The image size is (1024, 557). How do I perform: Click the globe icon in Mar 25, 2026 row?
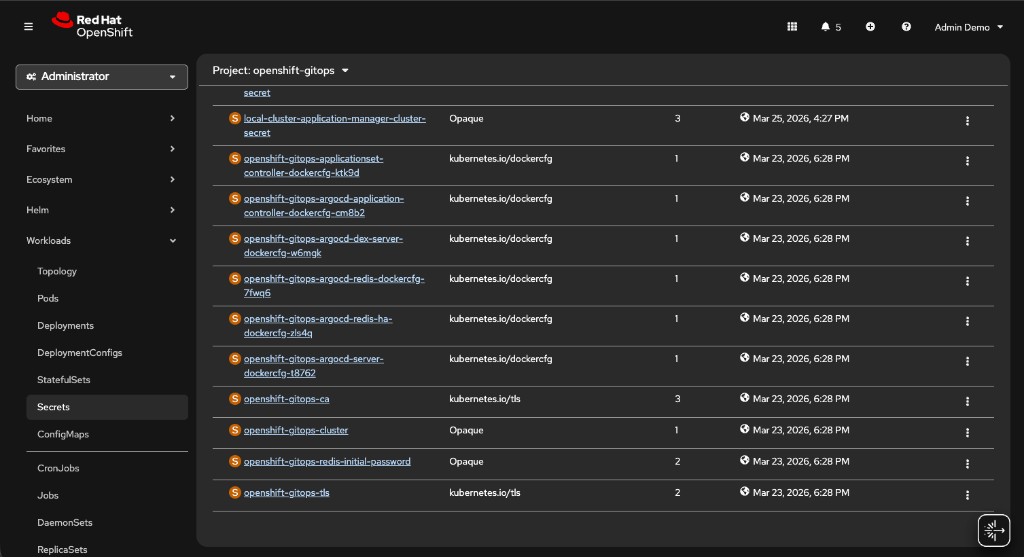(744, 118)
